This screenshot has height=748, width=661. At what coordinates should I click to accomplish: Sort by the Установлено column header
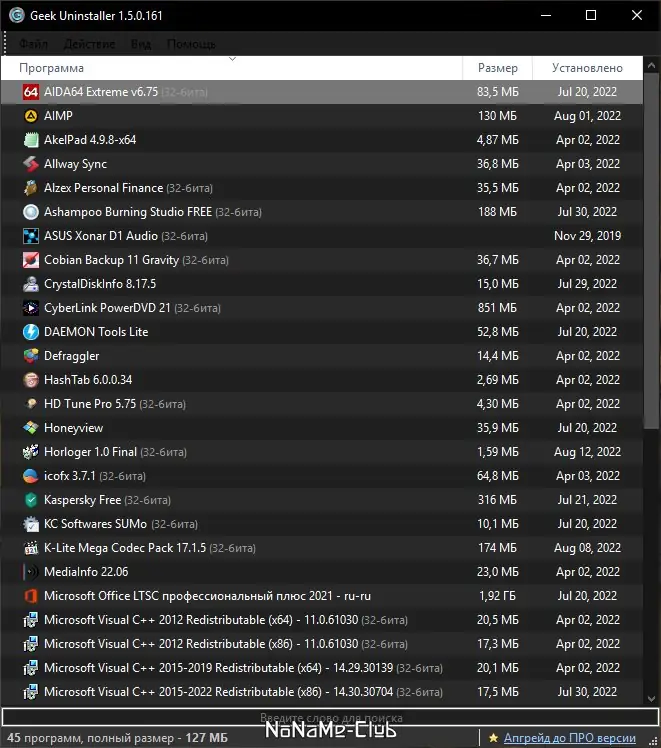[587, 68]
